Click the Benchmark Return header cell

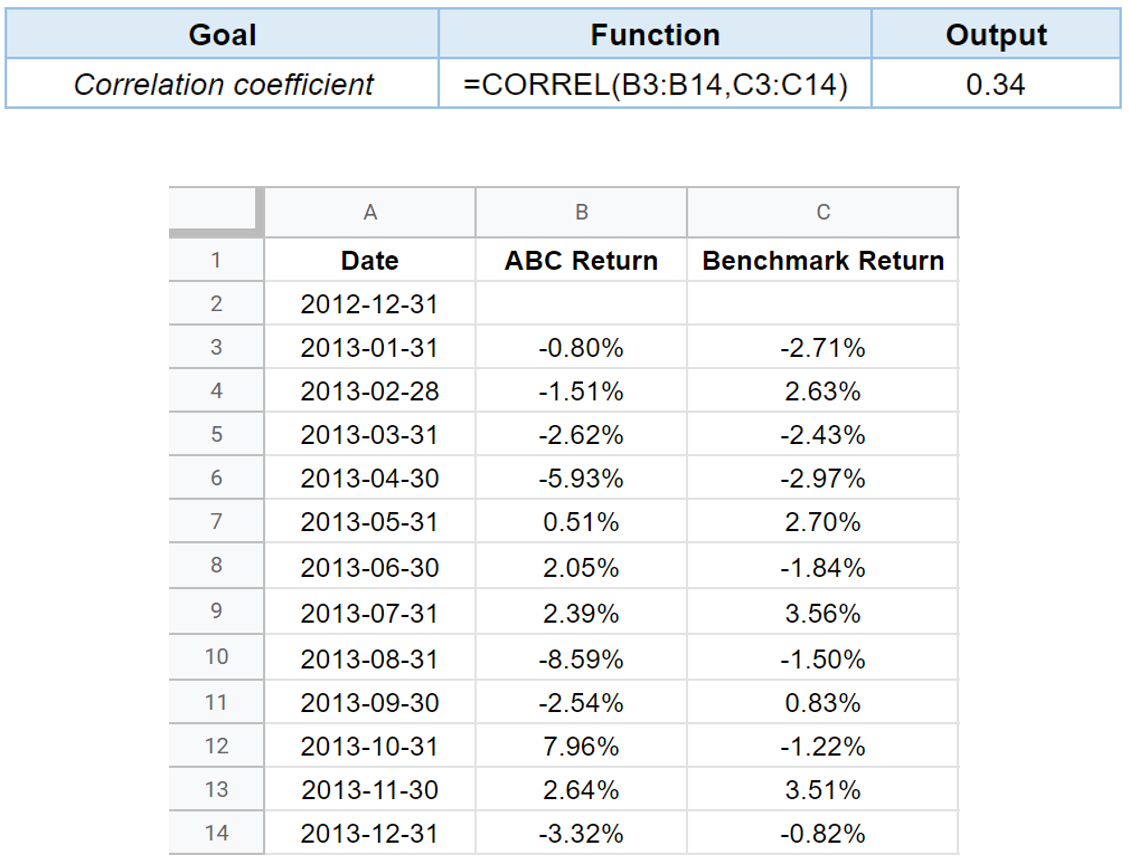coord(823,260)
